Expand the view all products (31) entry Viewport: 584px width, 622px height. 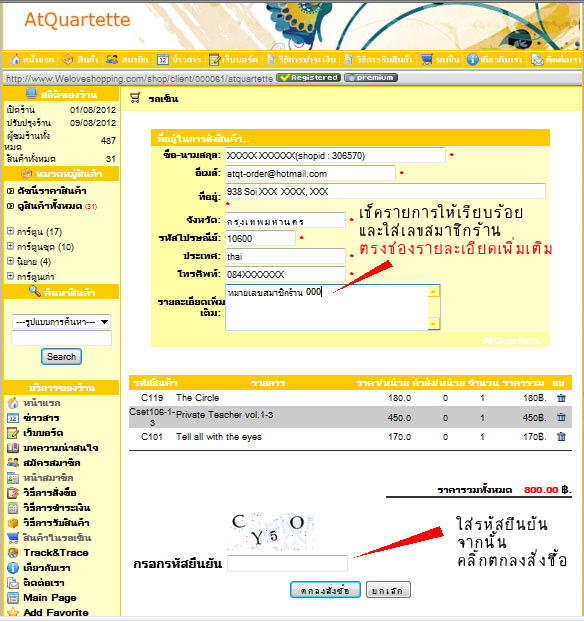tap(11, 206)
